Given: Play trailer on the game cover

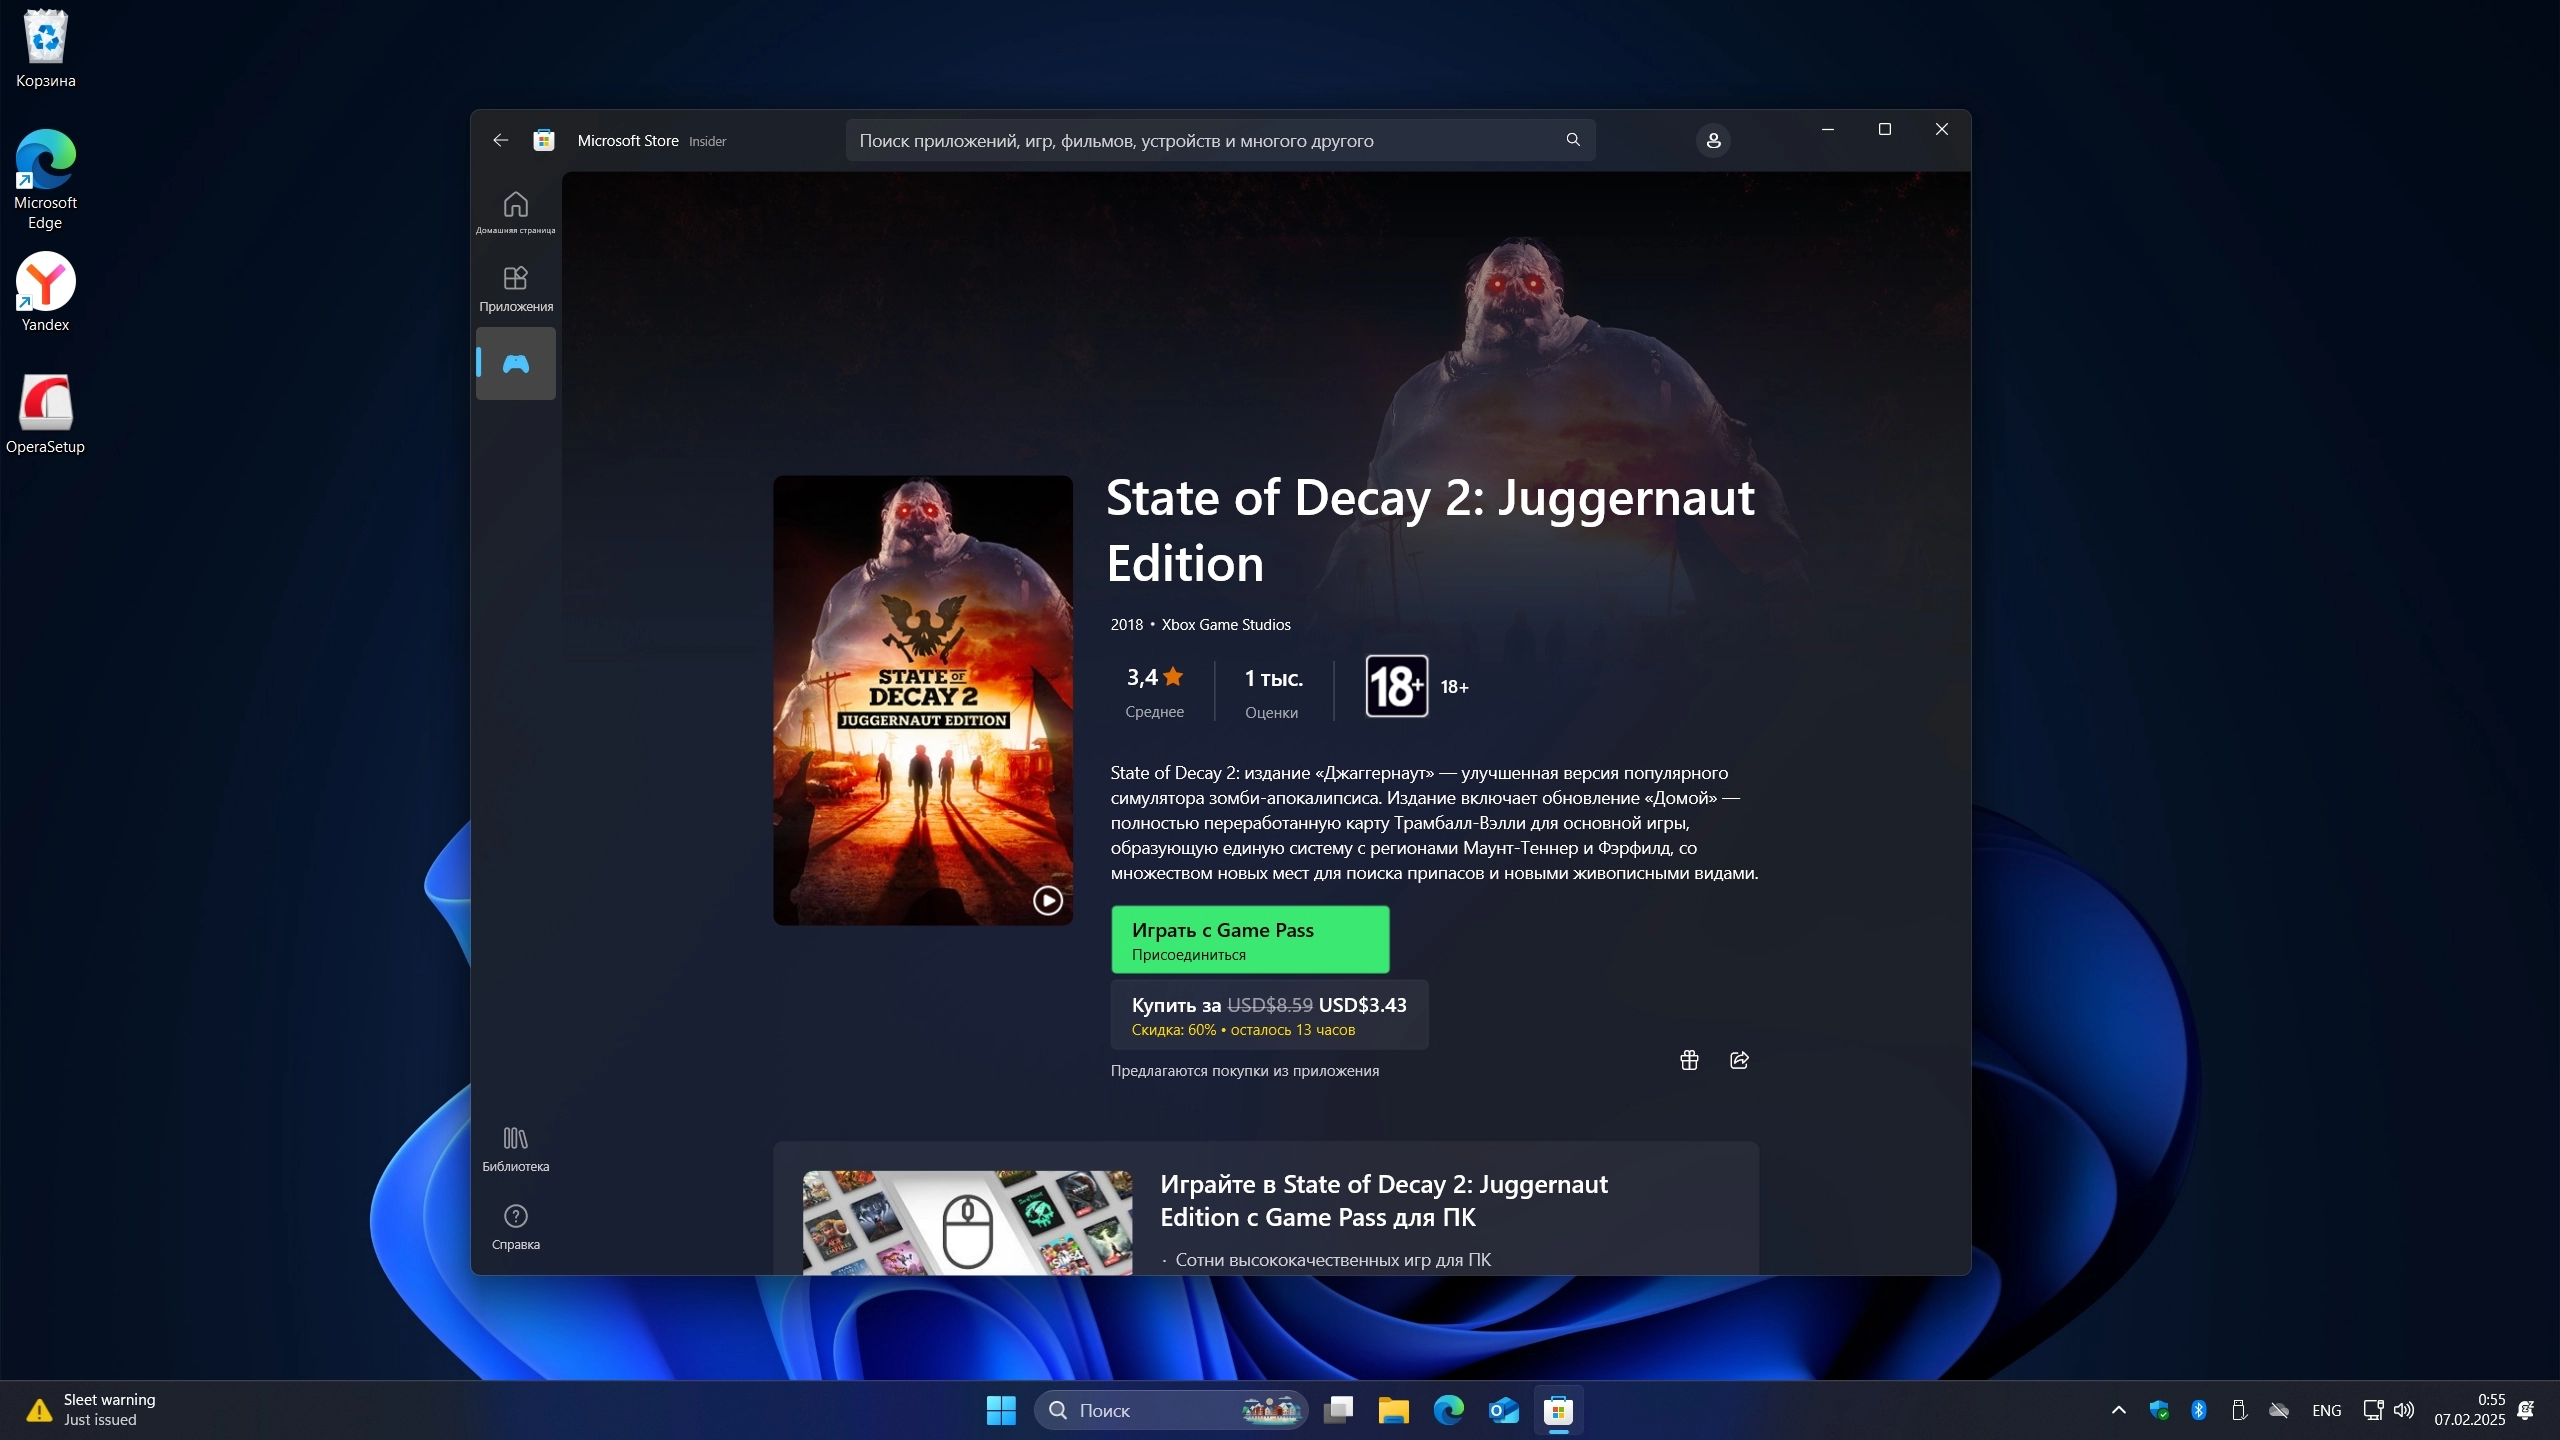Looking at the screenshot, I should [1047, 900].
